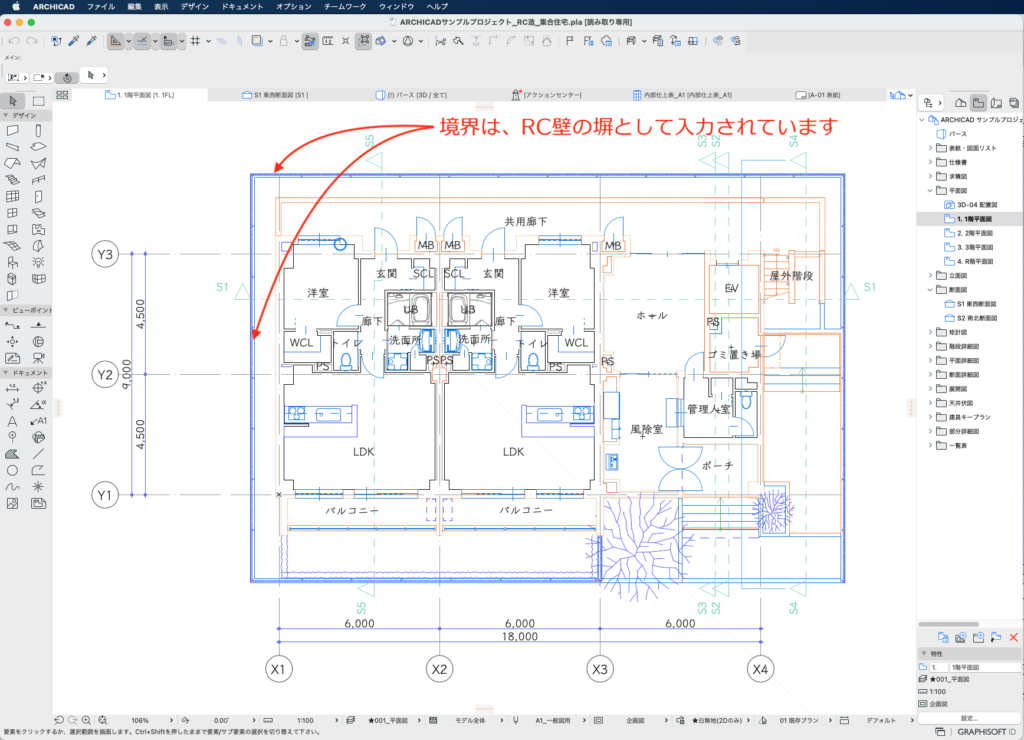Select the Door tool
Screen dimensions: 1024x740
[39, 196]
